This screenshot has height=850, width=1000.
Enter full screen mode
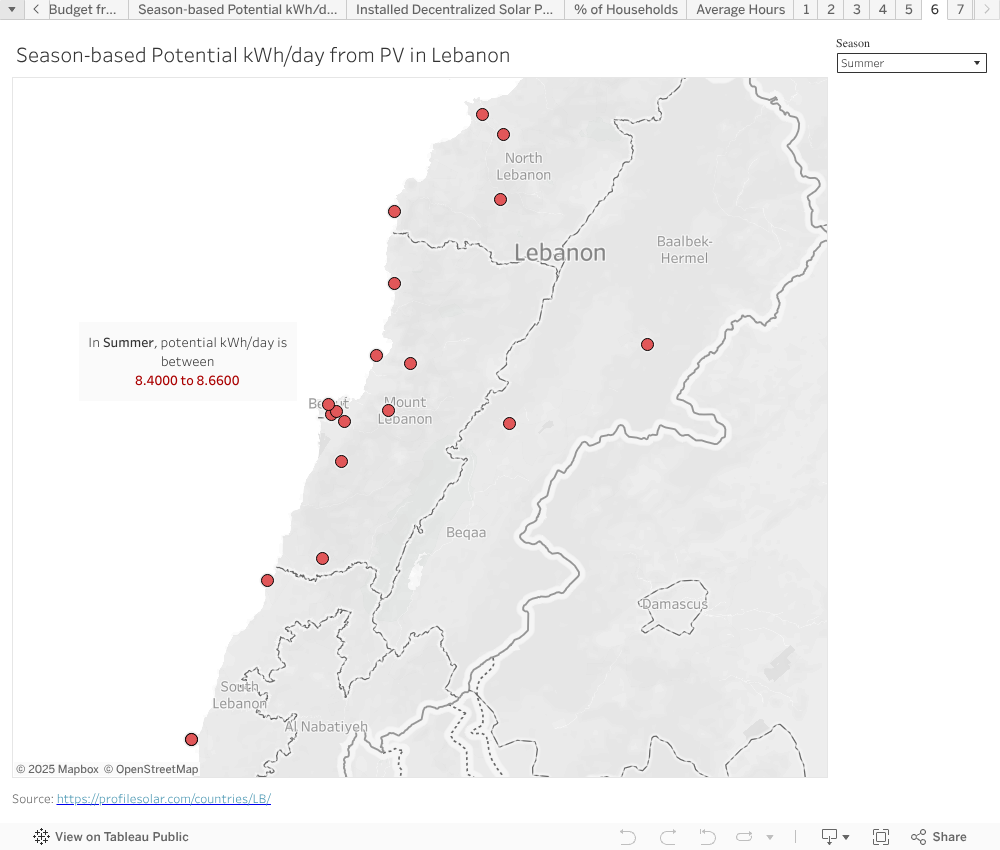click(881, 837)
